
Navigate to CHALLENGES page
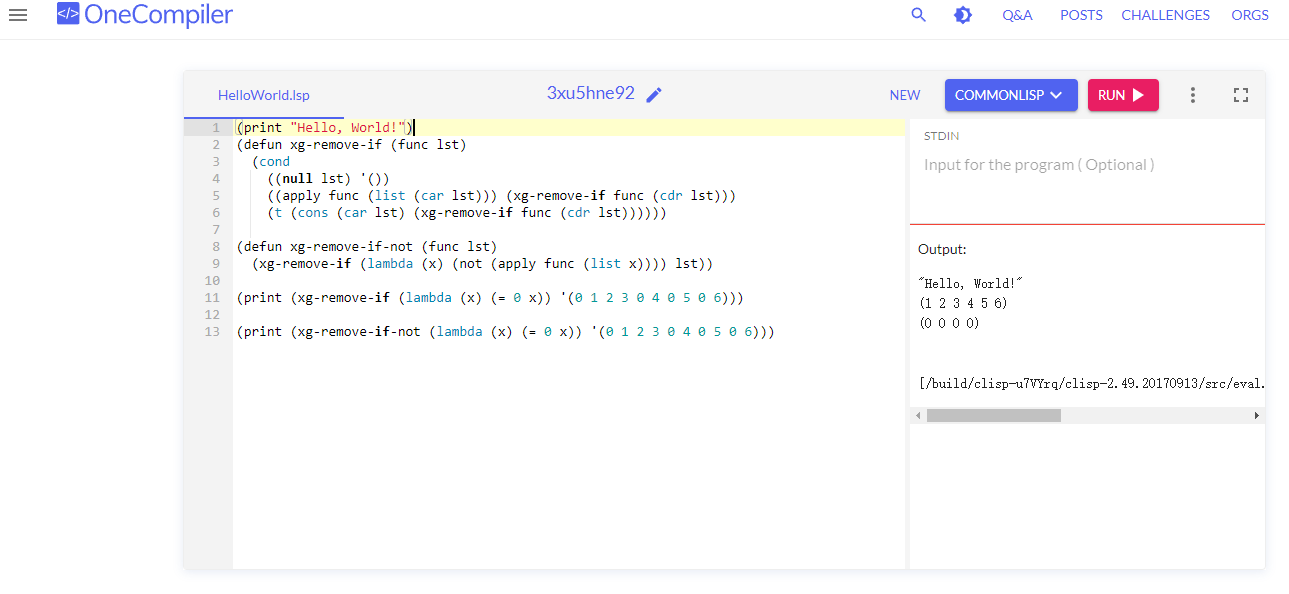pos(1165,15)
